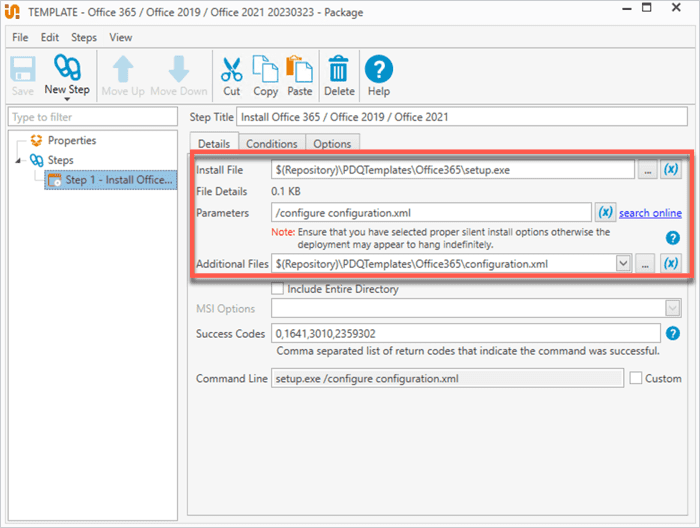The height and width of the screenshot is (528, 700).
Task: Open the New Step dropdown arrow
Action: [67, 99]
